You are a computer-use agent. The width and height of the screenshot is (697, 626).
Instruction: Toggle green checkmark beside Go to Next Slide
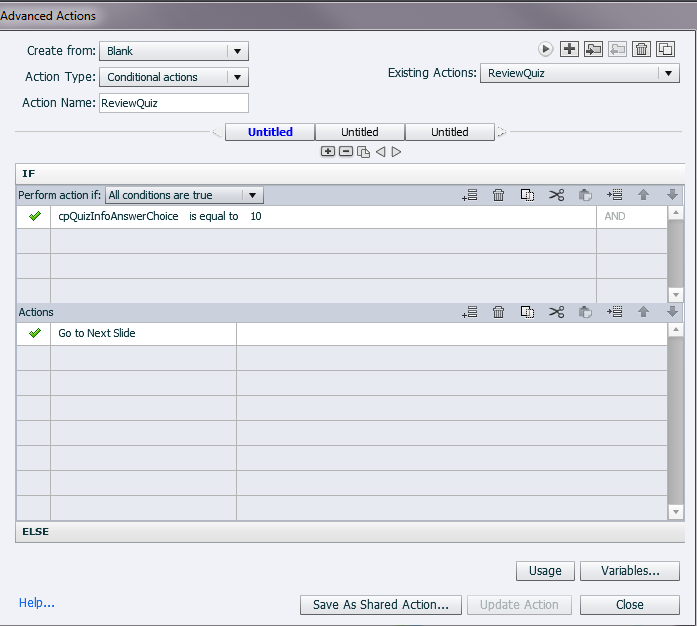pos(35,333)
